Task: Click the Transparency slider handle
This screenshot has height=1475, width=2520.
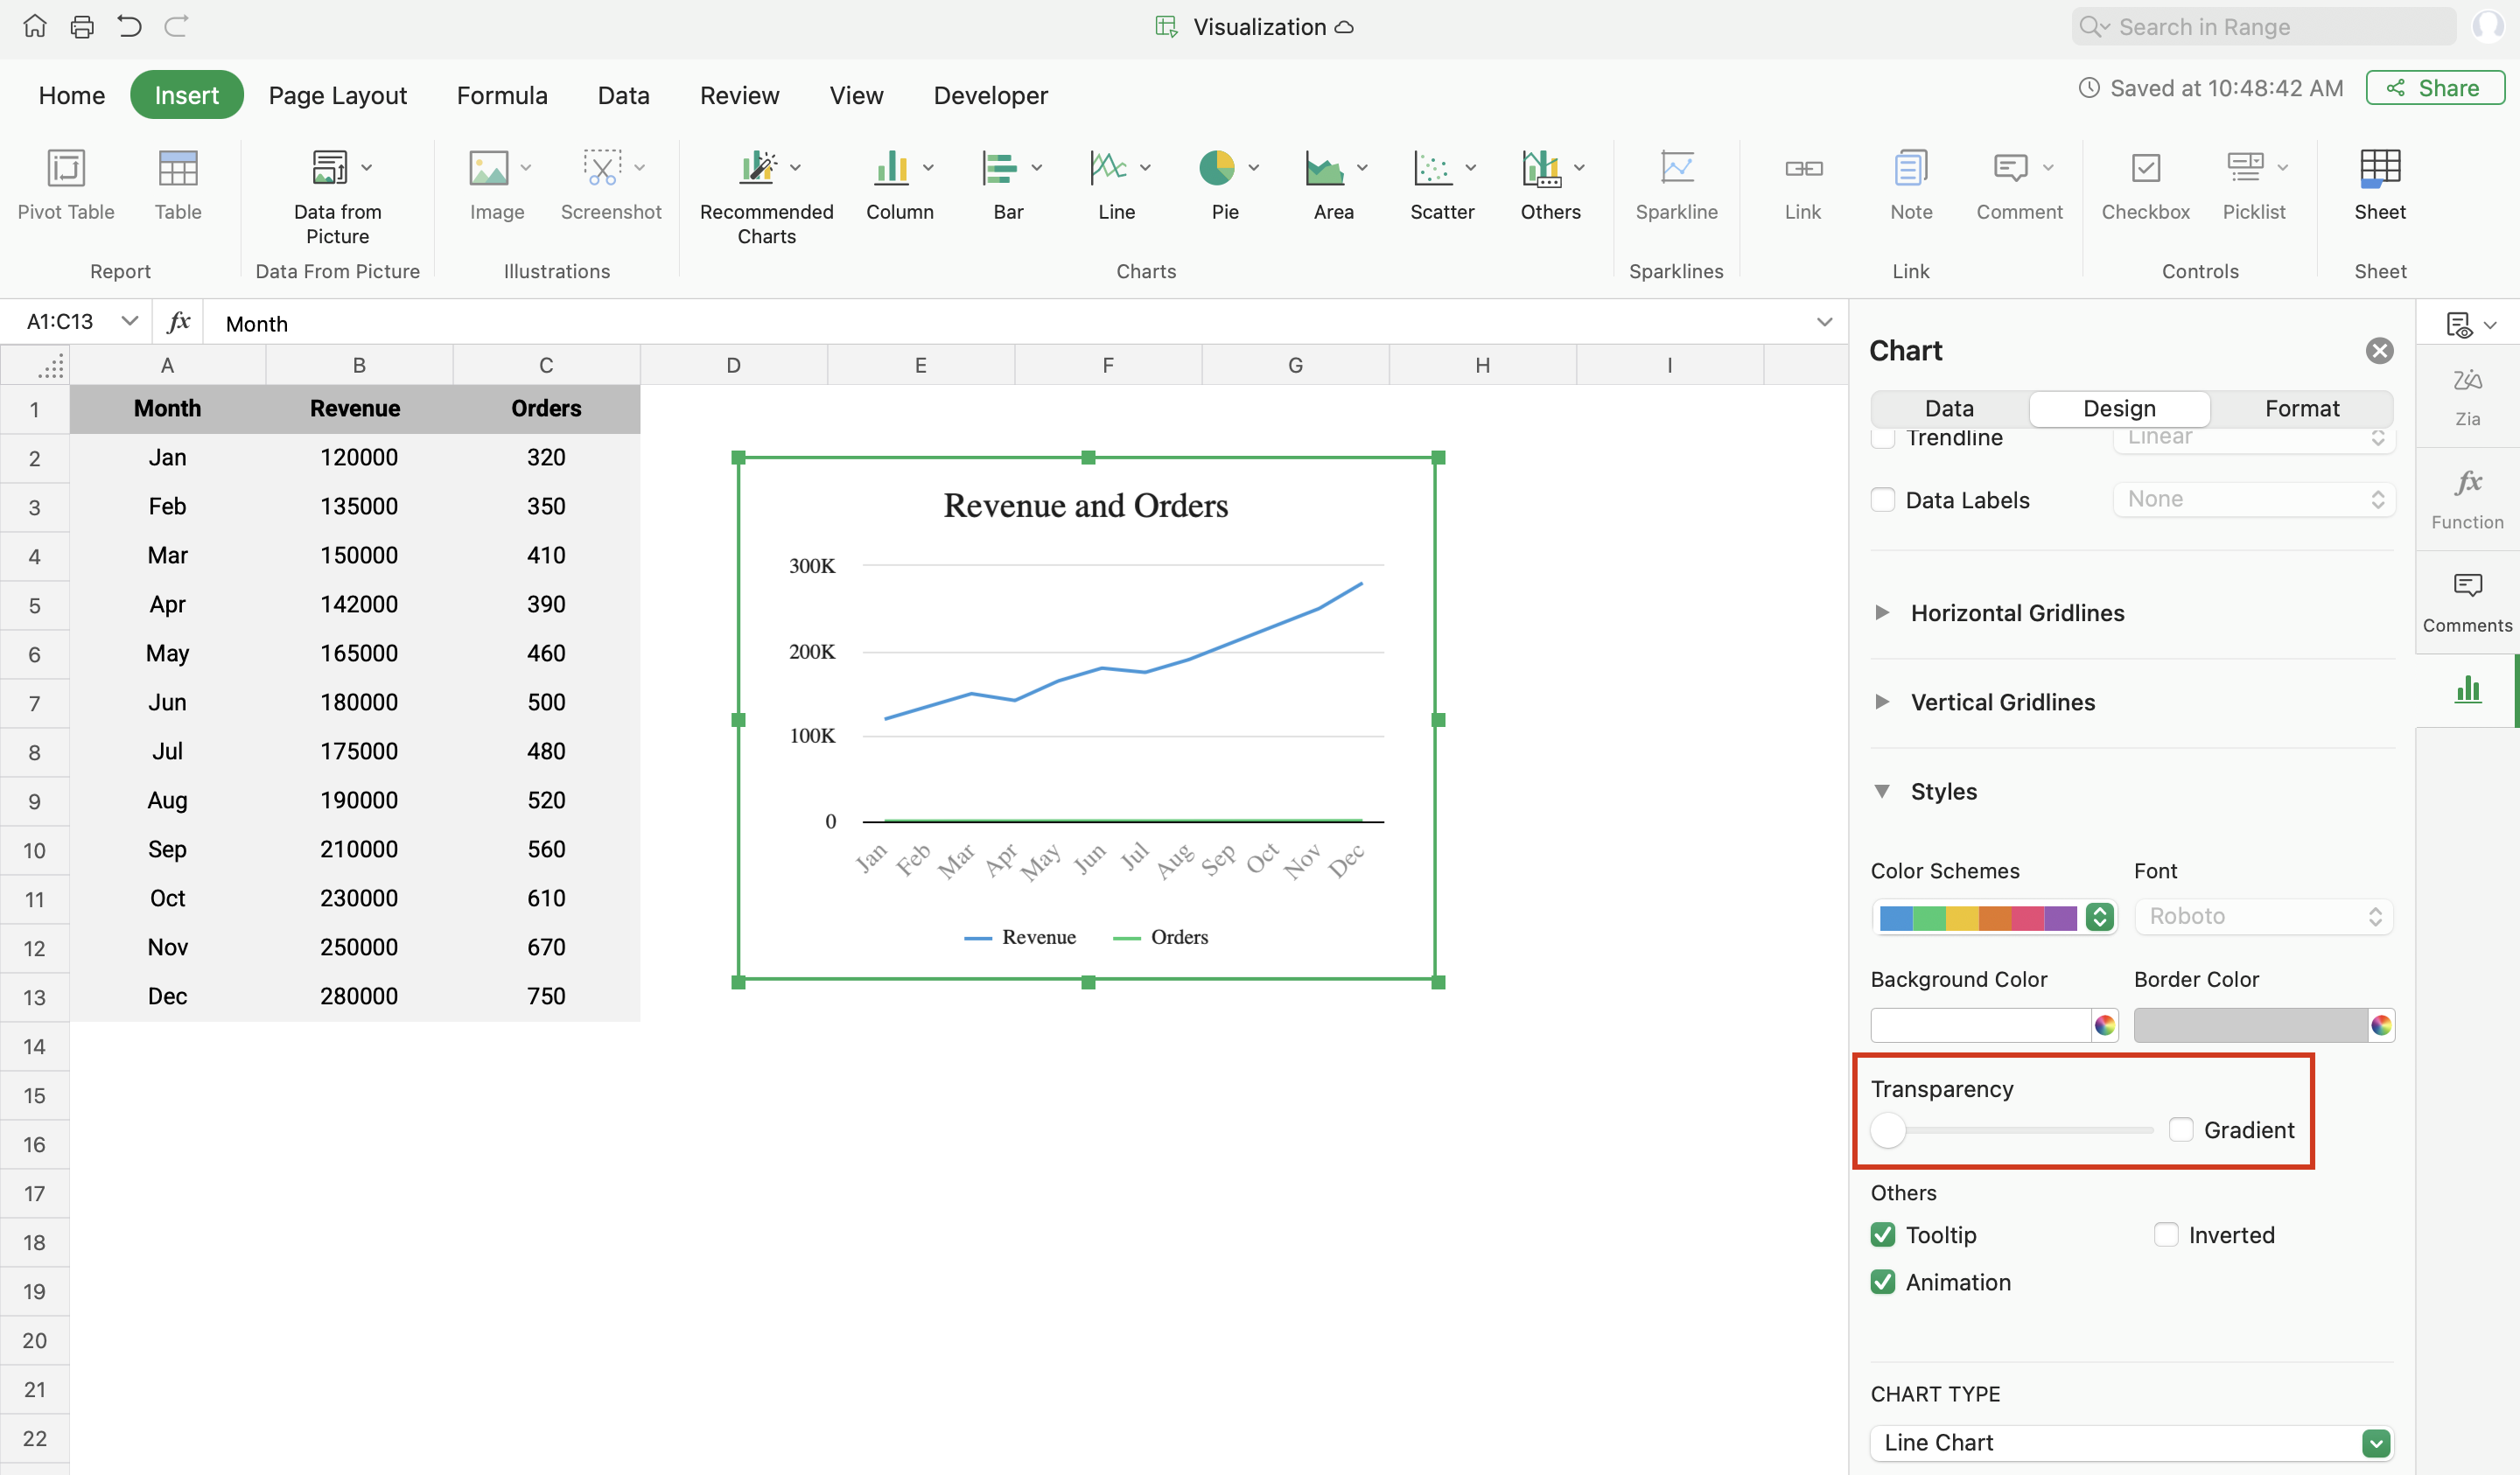Action: pyautogui.click(x=1888, y=1130)
